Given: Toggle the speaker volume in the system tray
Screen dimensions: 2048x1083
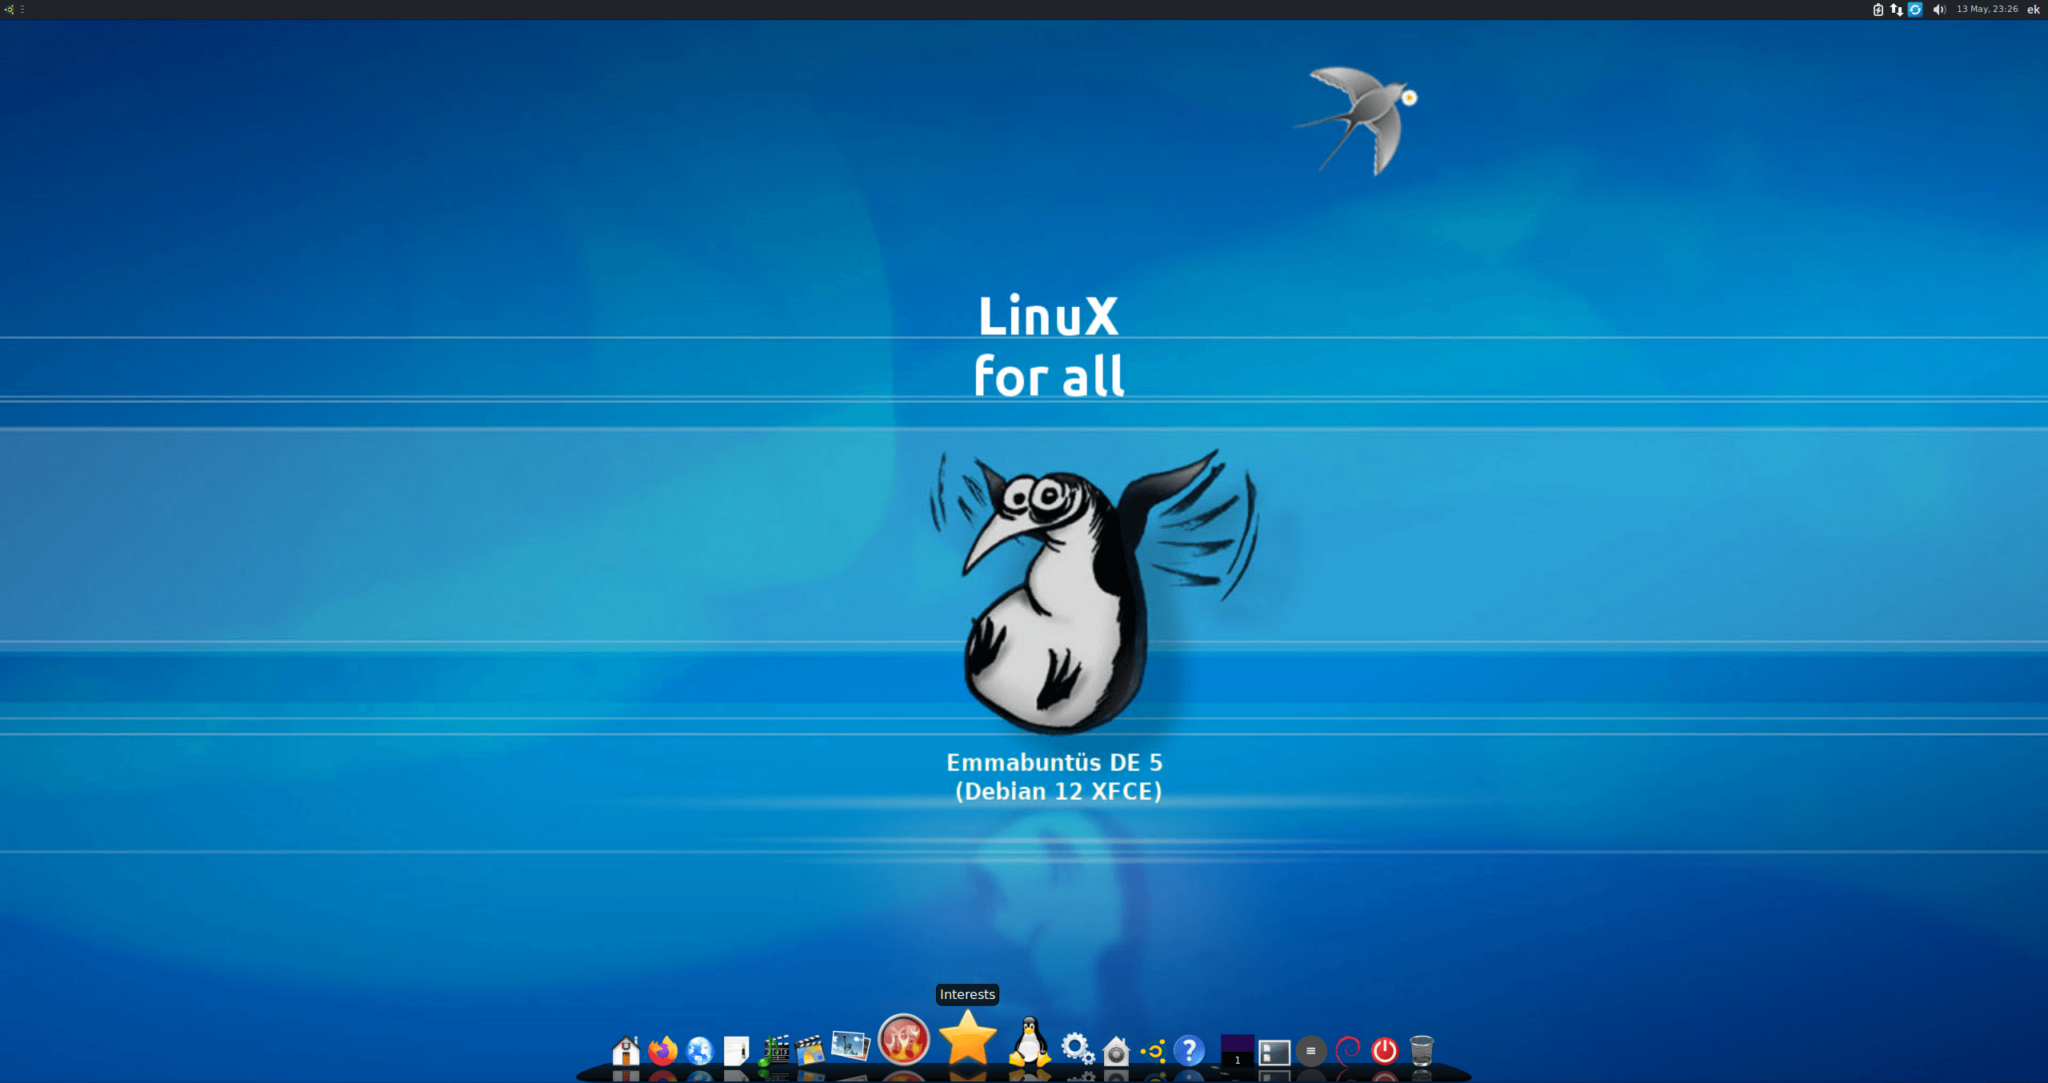Looking at the screenshot, I should 1940,10.
